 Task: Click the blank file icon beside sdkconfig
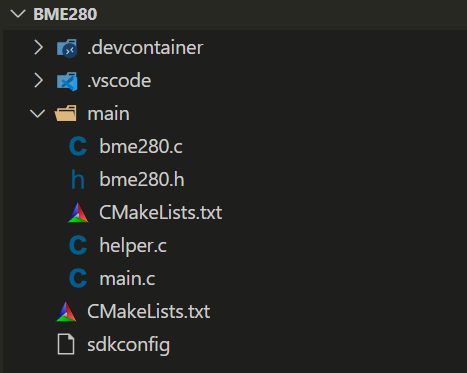pos(66,344)
